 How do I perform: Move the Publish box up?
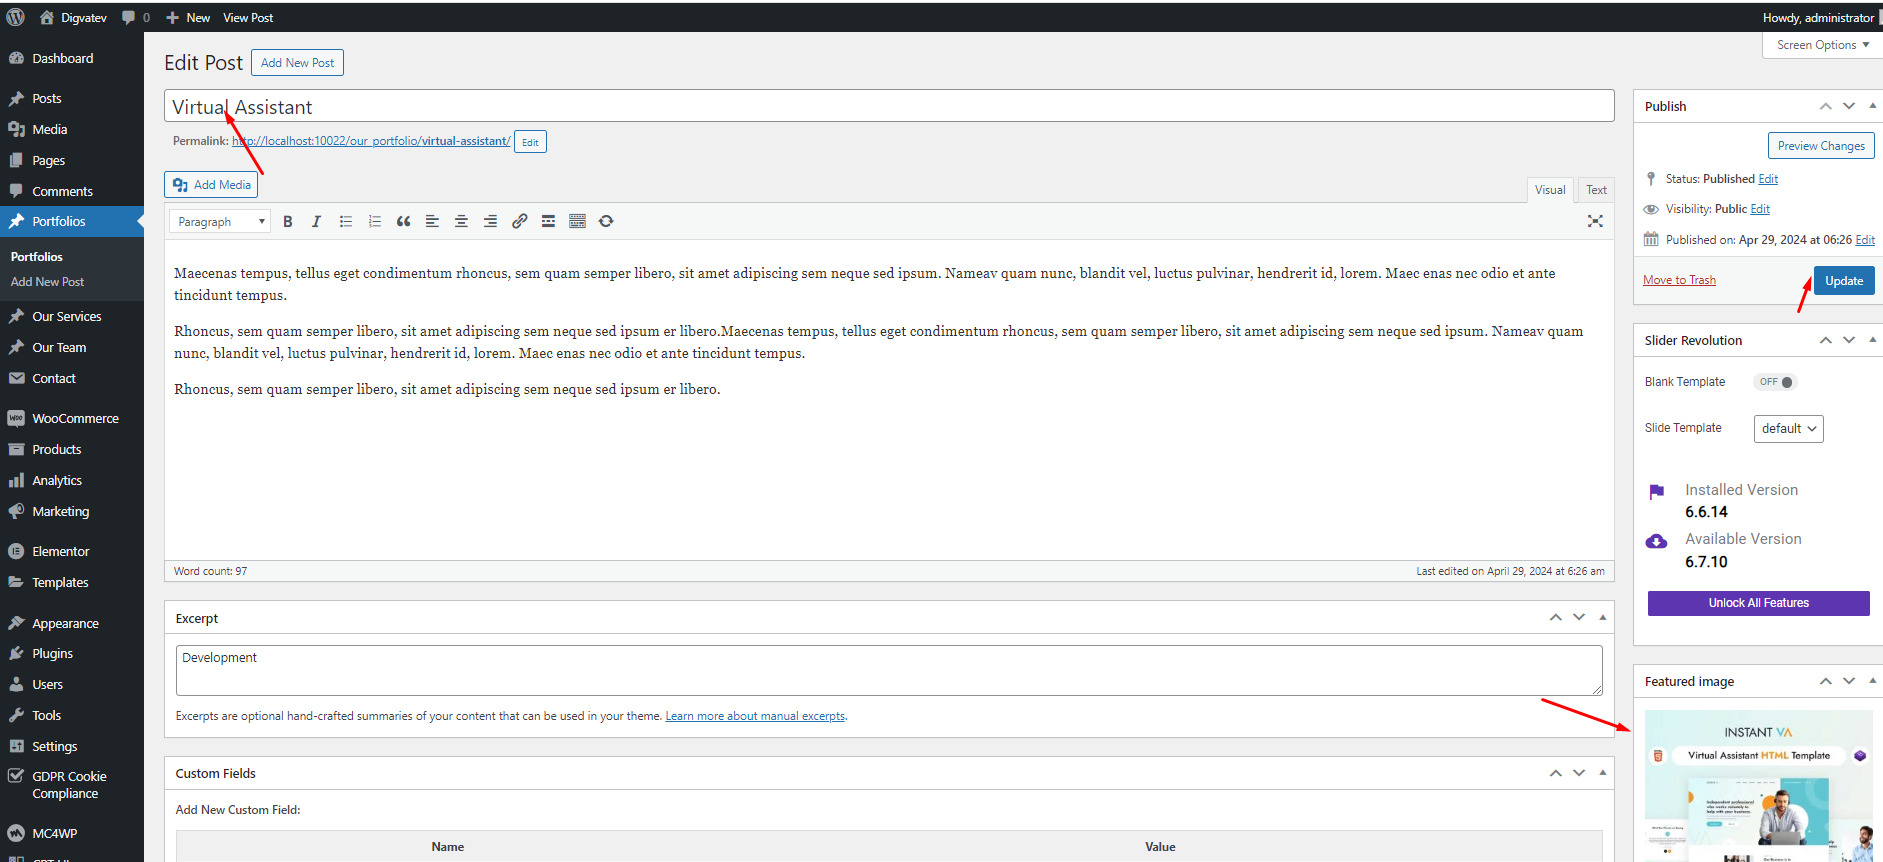pos(1826,106)
